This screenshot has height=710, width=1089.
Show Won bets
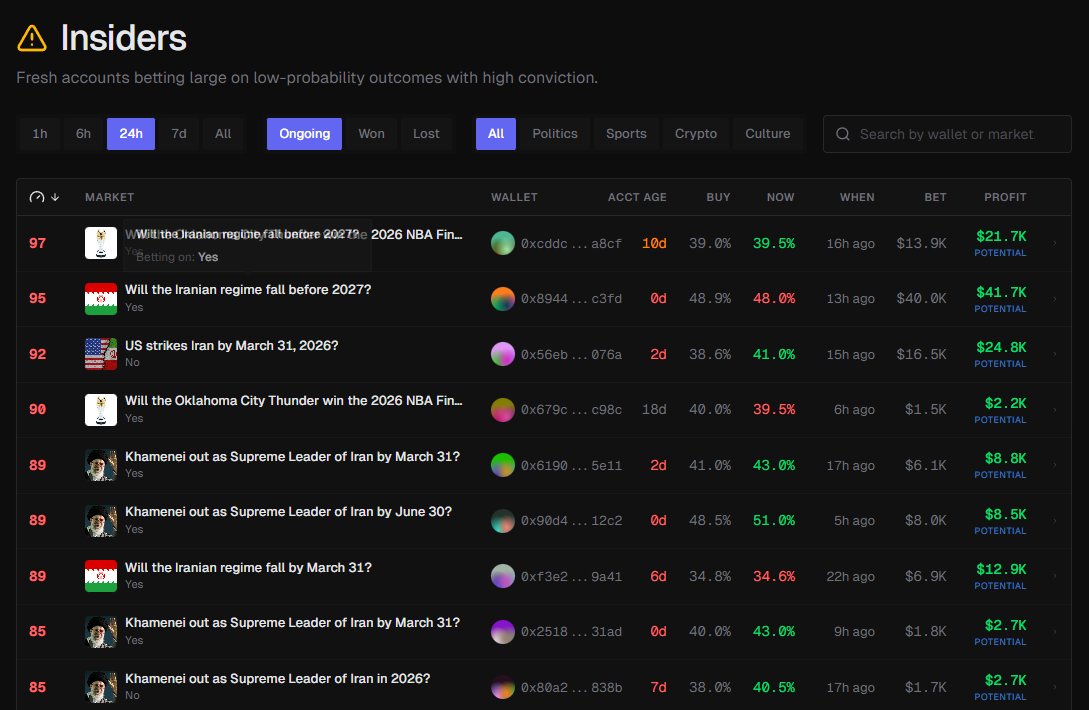coord(372,134)
